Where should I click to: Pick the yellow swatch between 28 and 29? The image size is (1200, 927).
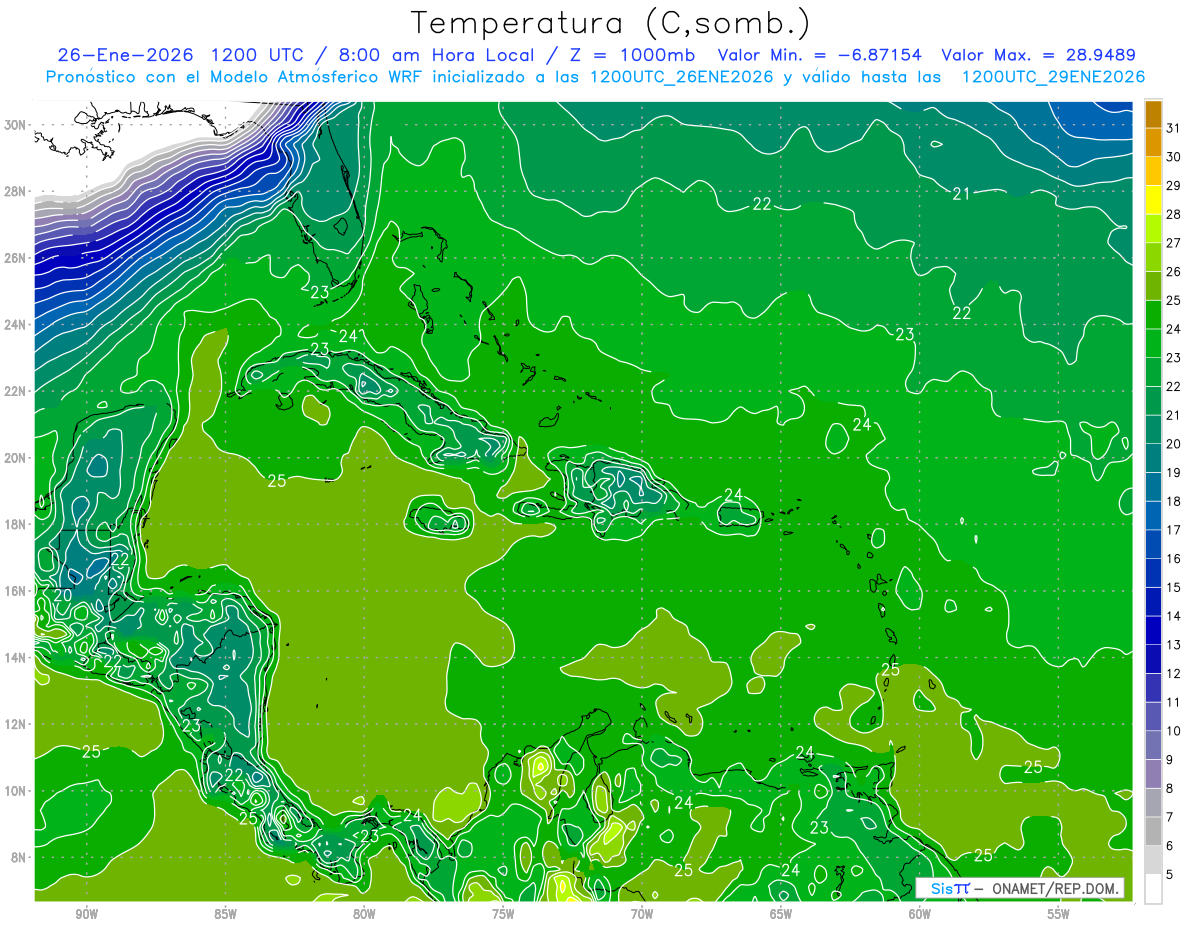click(1153, 200)
